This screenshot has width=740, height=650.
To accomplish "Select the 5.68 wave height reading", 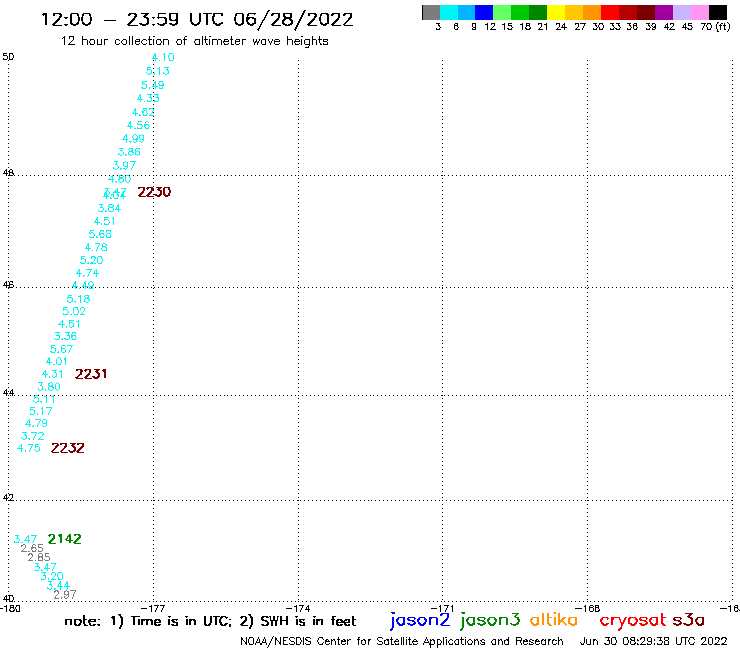I will [x=100, y=234].
